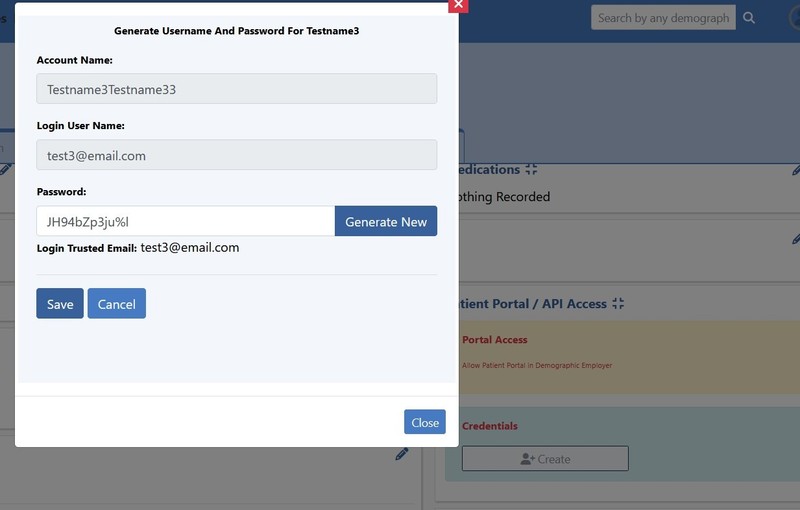Close the modal with the red X
Screen dimensions: 800x510
point(458,5)
